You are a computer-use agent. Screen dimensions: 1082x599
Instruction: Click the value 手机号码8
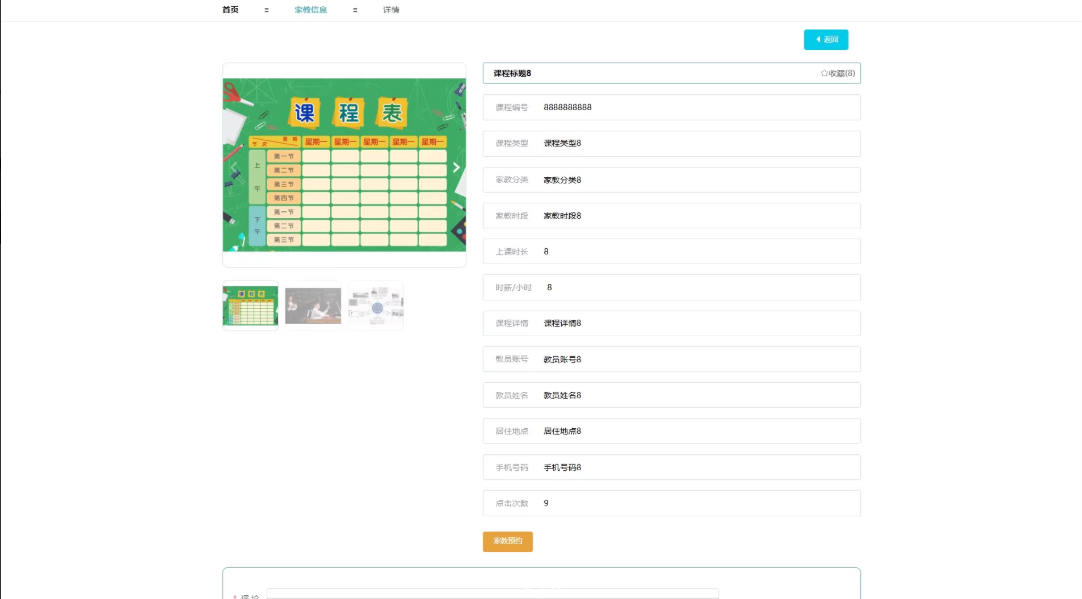(x=562, y=468)
